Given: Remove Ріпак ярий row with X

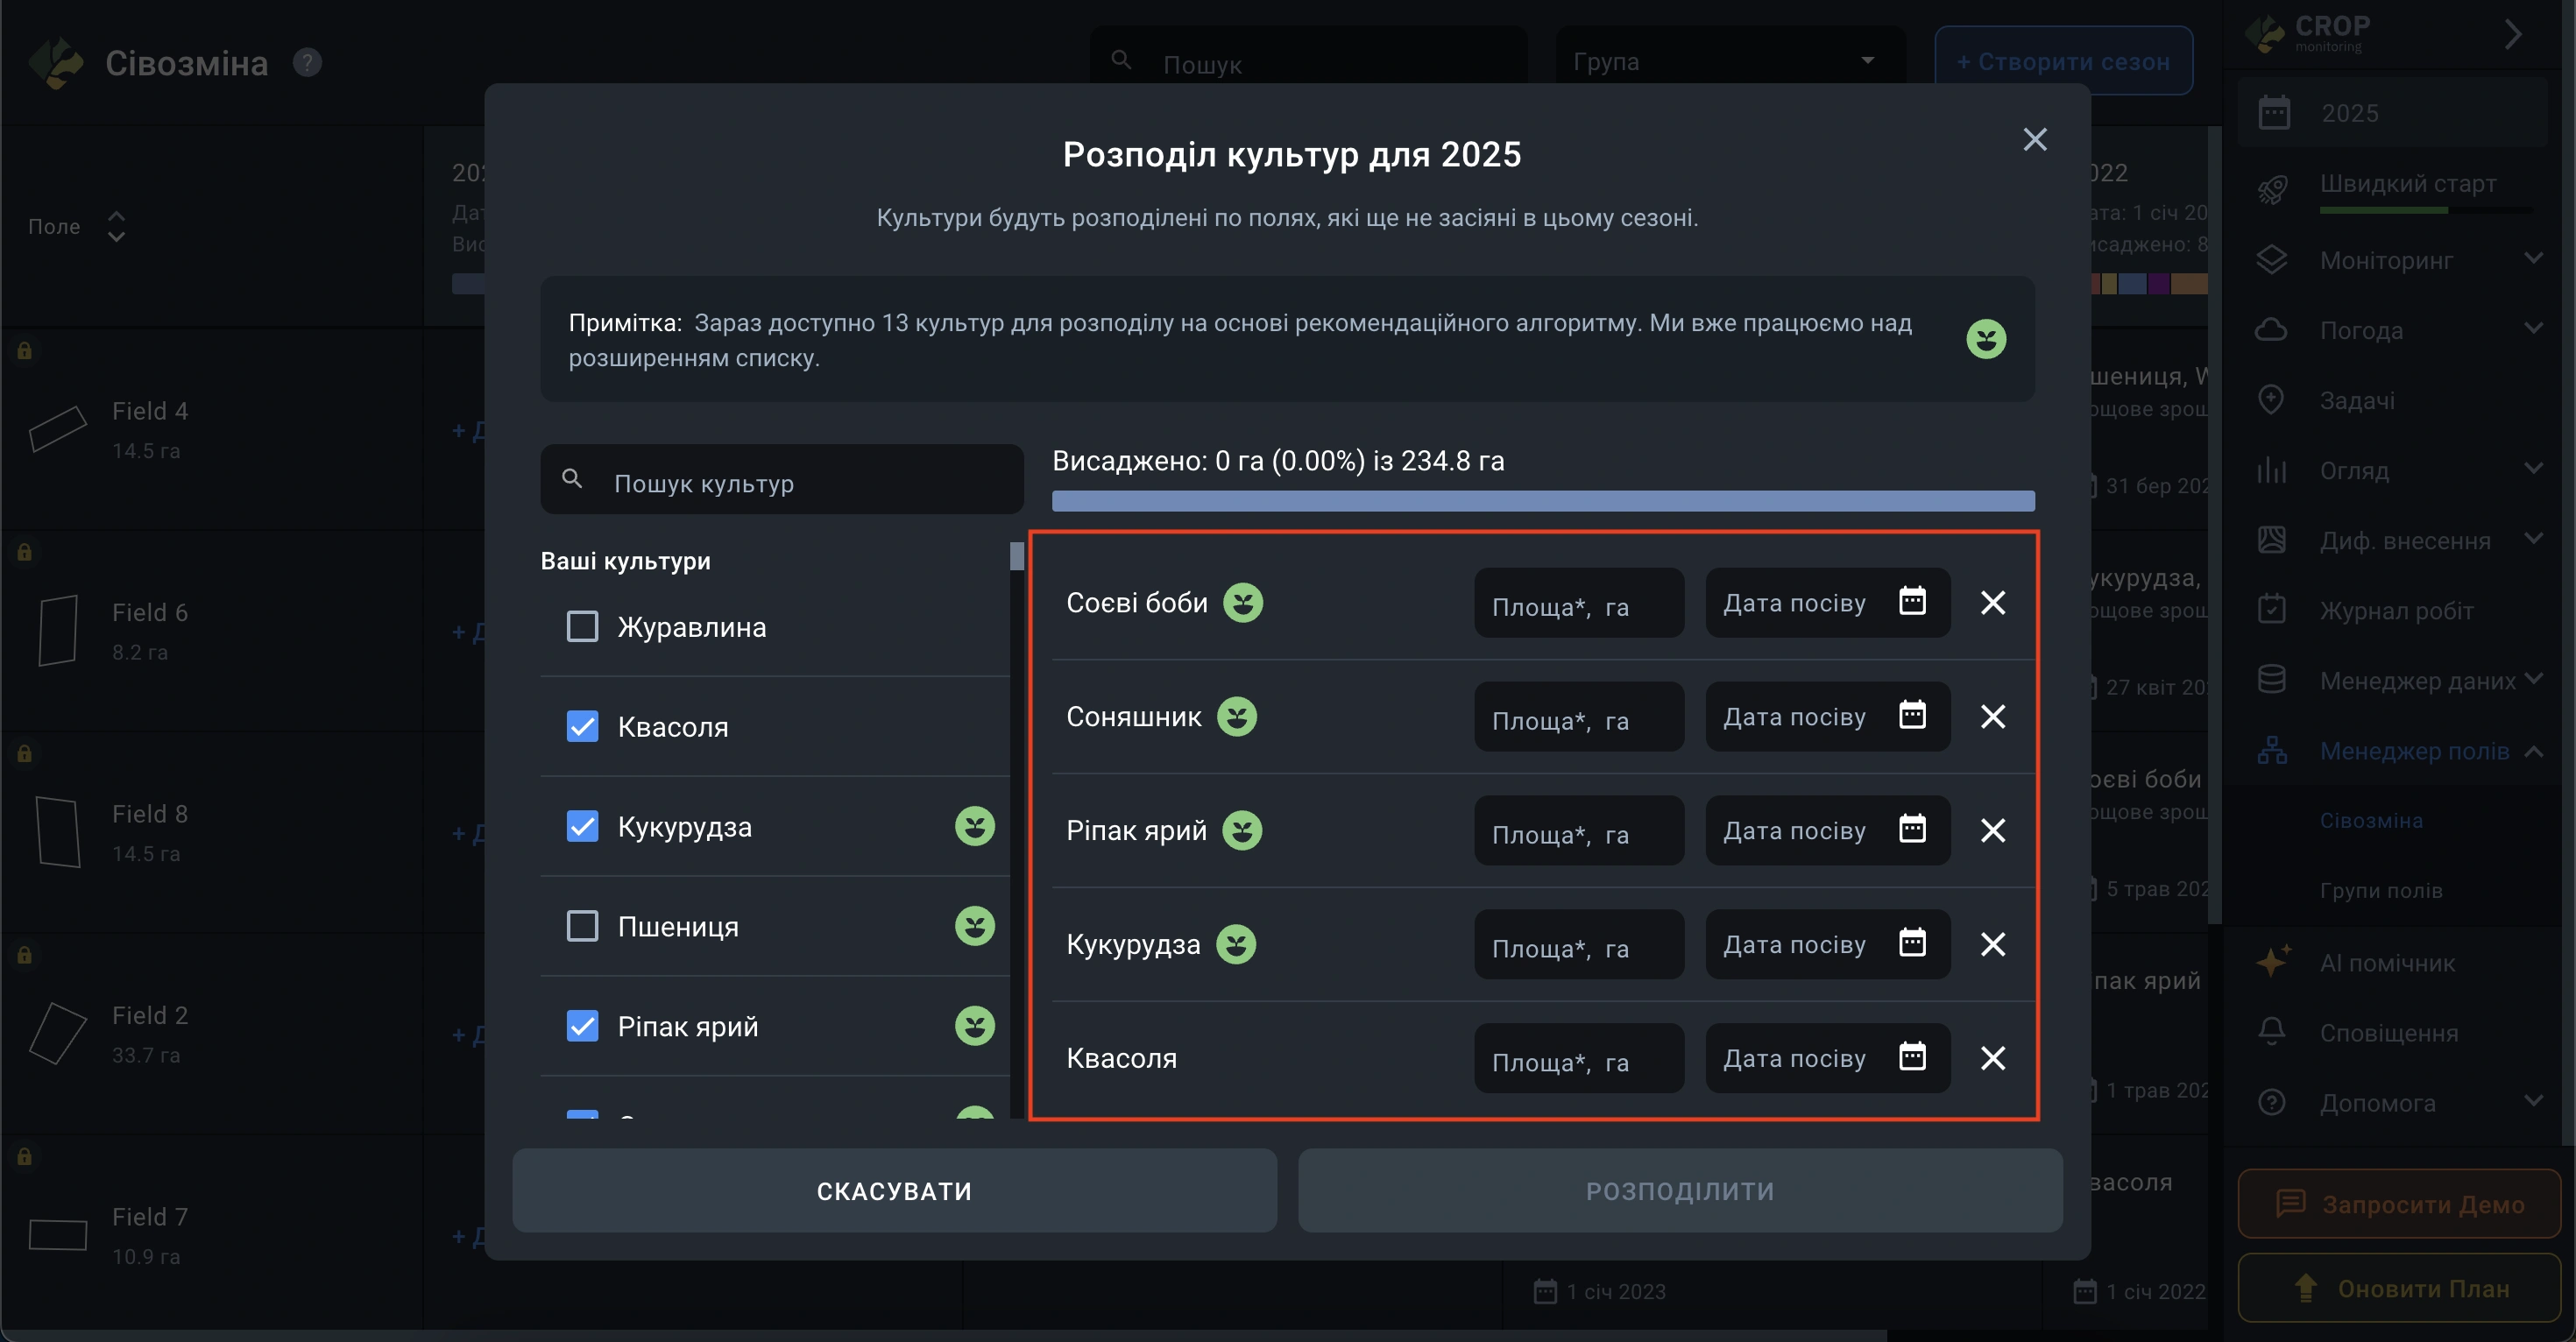Looking at the screenshot, I should (x=1992, y=830).
